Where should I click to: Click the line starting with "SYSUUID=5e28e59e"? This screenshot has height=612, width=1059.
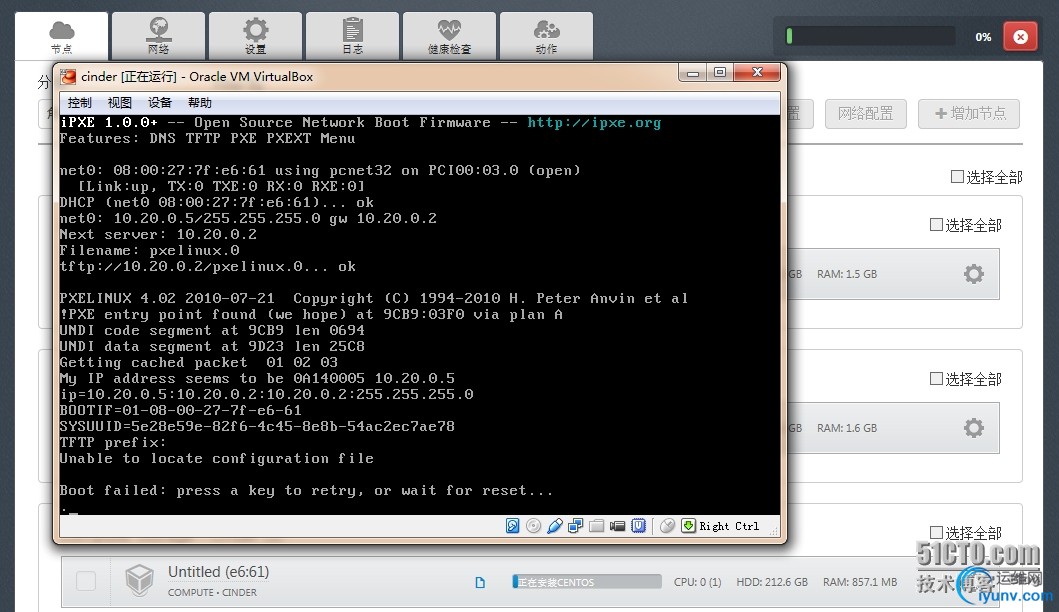[257, 426]
